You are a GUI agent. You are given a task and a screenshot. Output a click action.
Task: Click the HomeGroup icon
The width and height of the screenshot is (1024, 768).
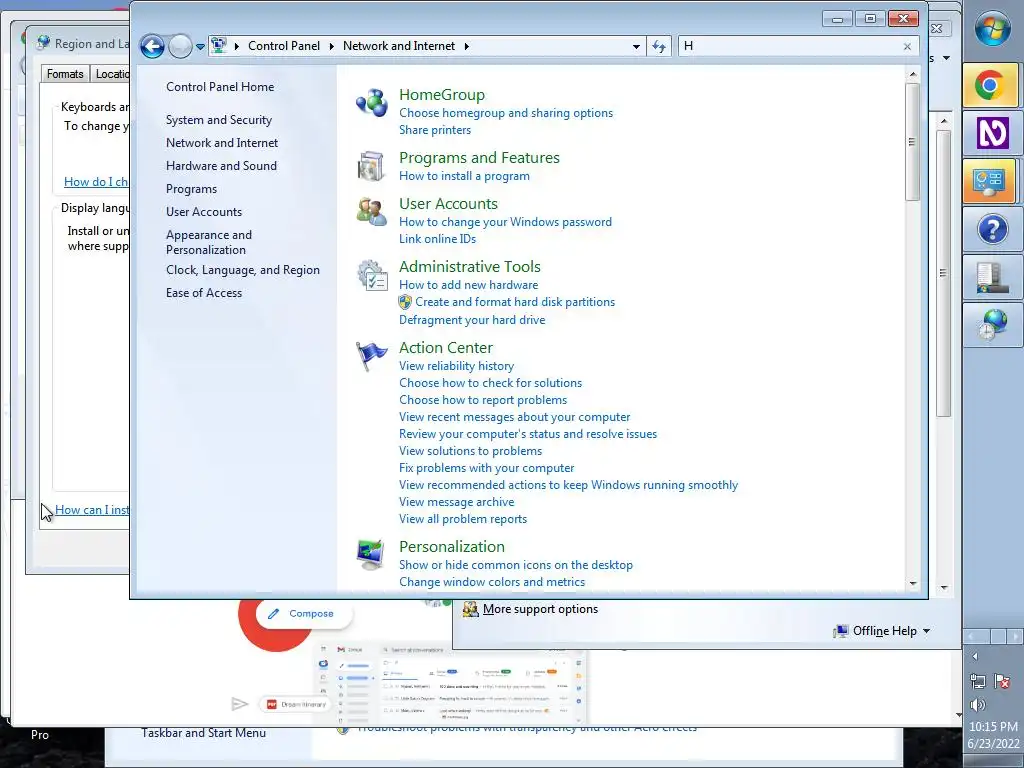pyautogui.click(x=372, y=103)
